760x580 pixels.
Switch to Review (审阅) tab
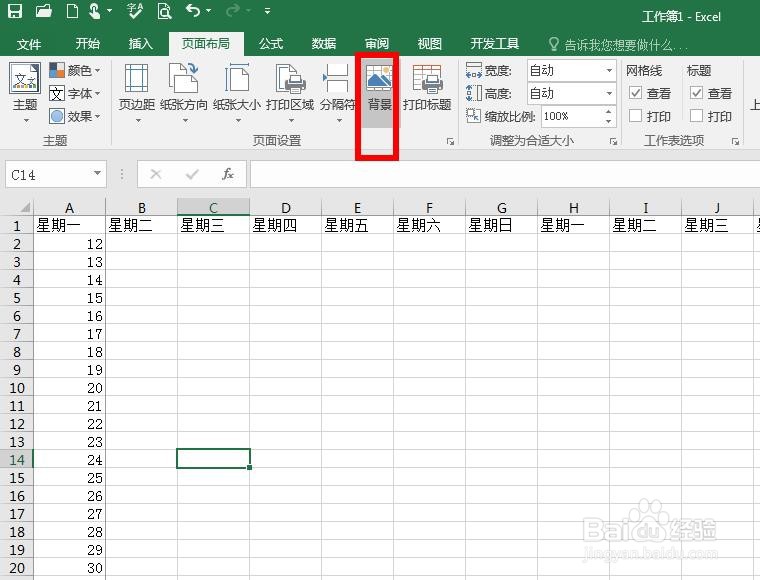pos(377,44)
